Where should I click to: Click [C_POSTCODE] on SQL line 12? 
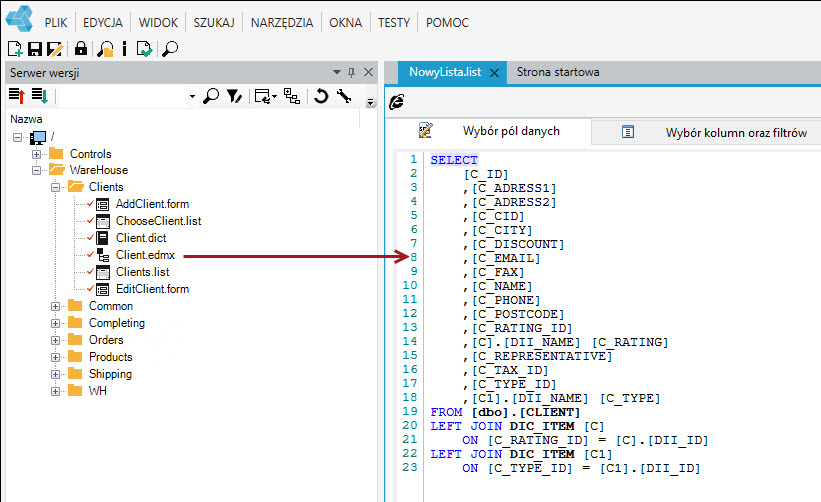[518, 315]
